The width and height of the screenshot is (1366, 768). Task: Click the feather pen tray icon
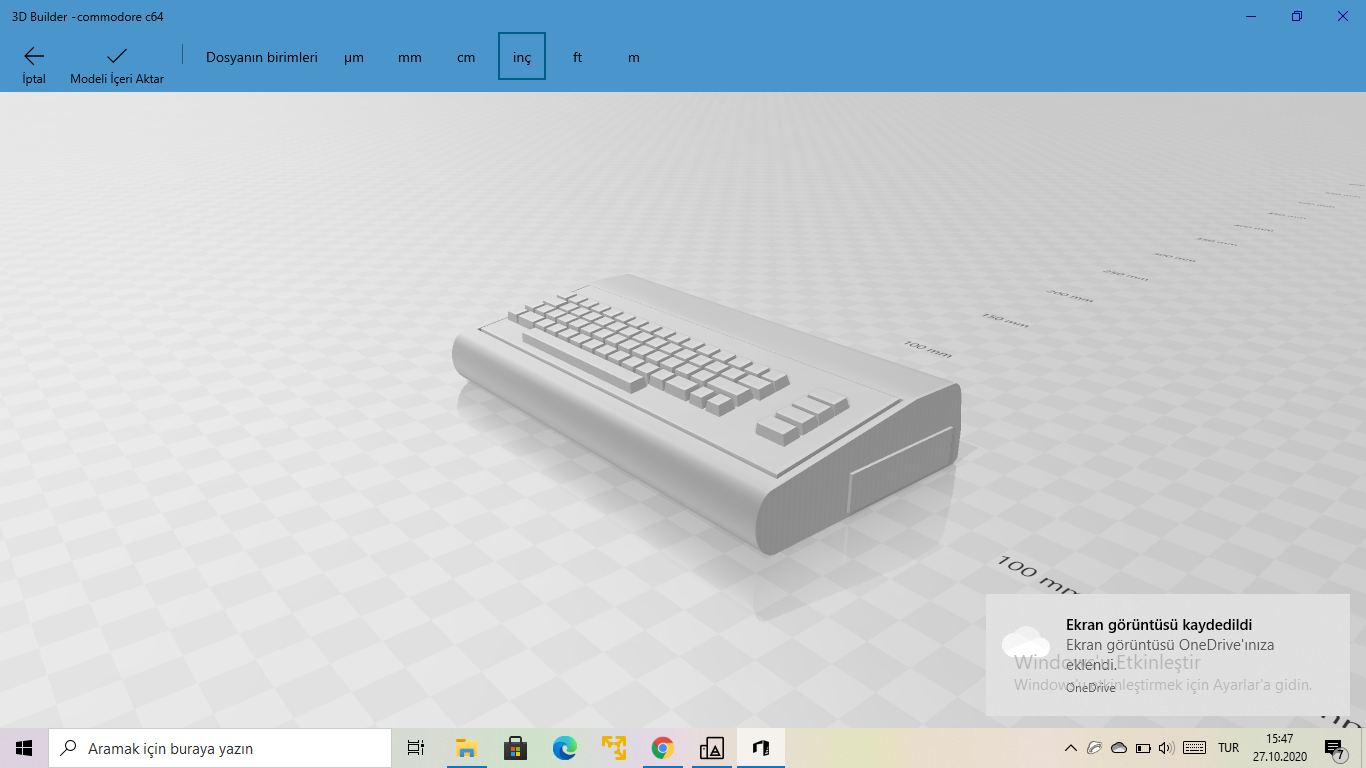tap(1095, 748)
